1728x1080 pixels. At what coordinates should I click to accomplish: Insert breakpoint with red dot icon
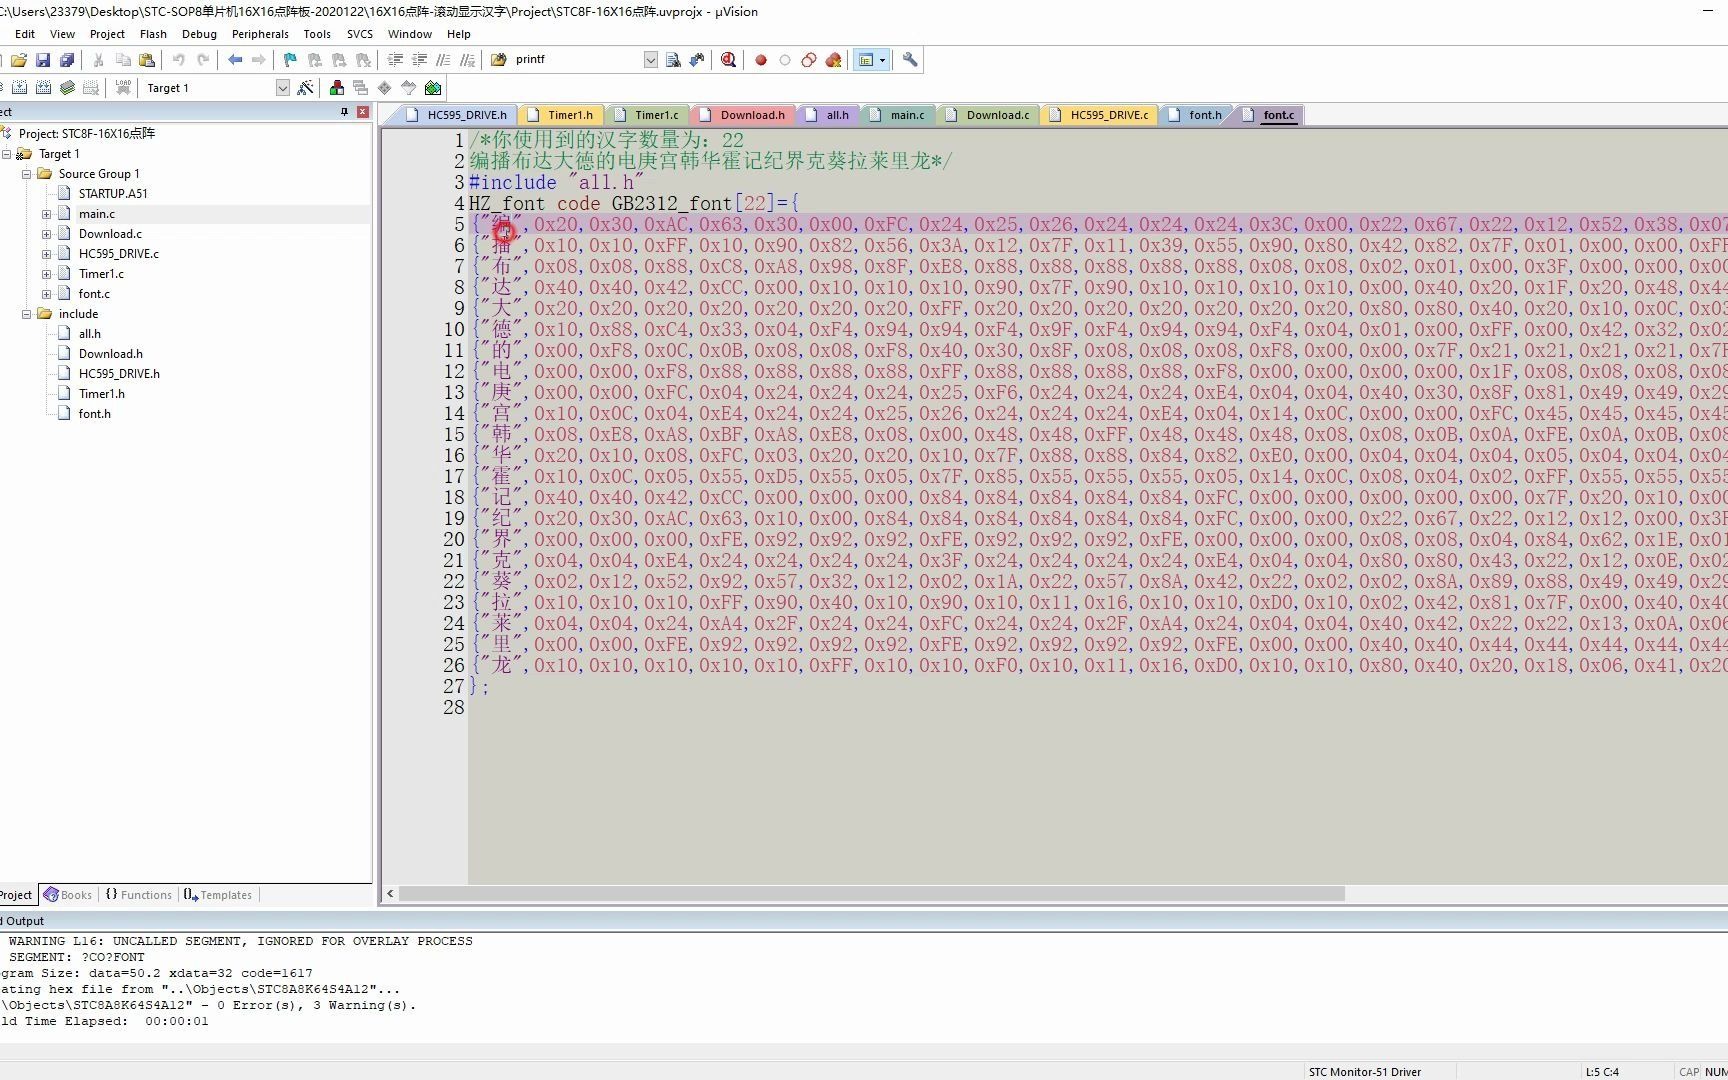pyautogui.click(x=761, y=60)
